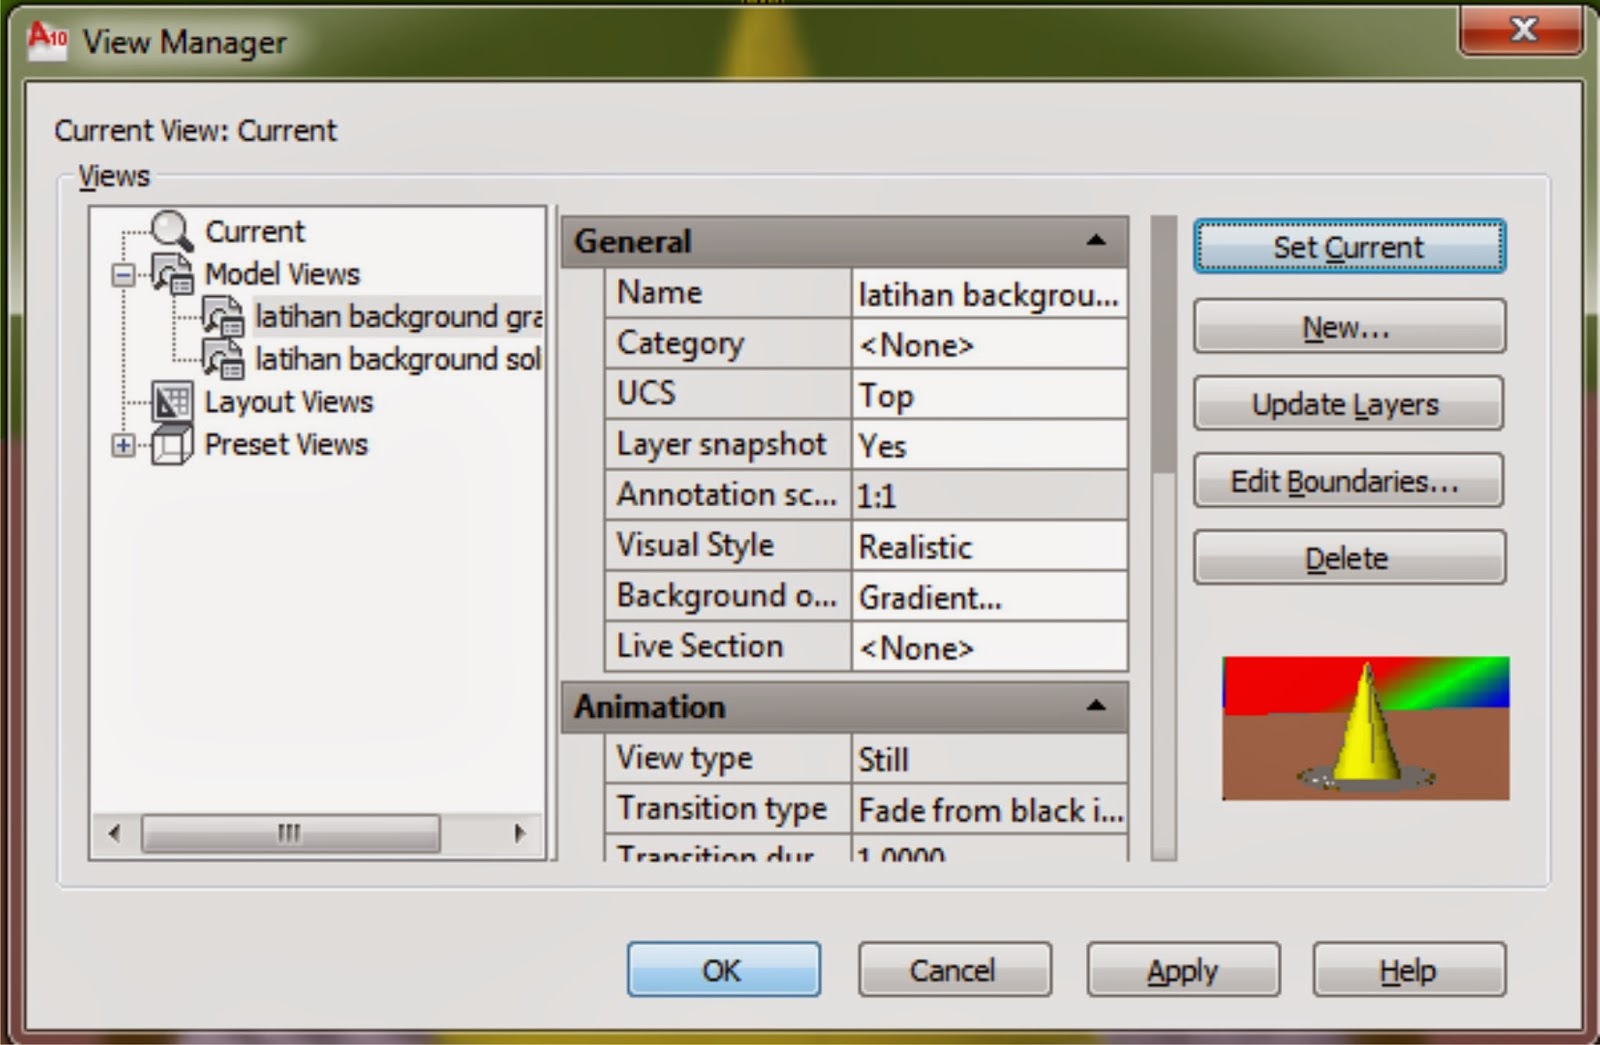The height and width of the screenshot is (1045, 1600).
Task: Click the Current view magnifier icon
Action: tap(172, 230)
